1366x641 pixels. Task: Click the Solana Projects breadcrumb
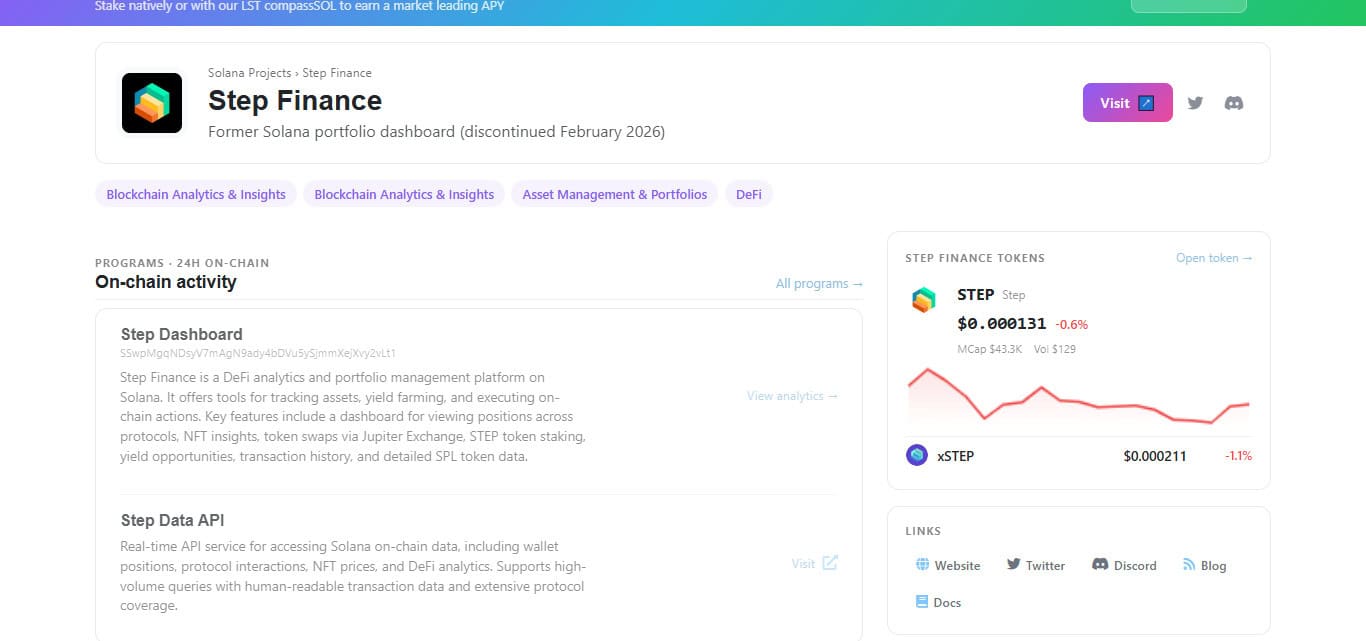pyautogui.click(x=249, y=73)
